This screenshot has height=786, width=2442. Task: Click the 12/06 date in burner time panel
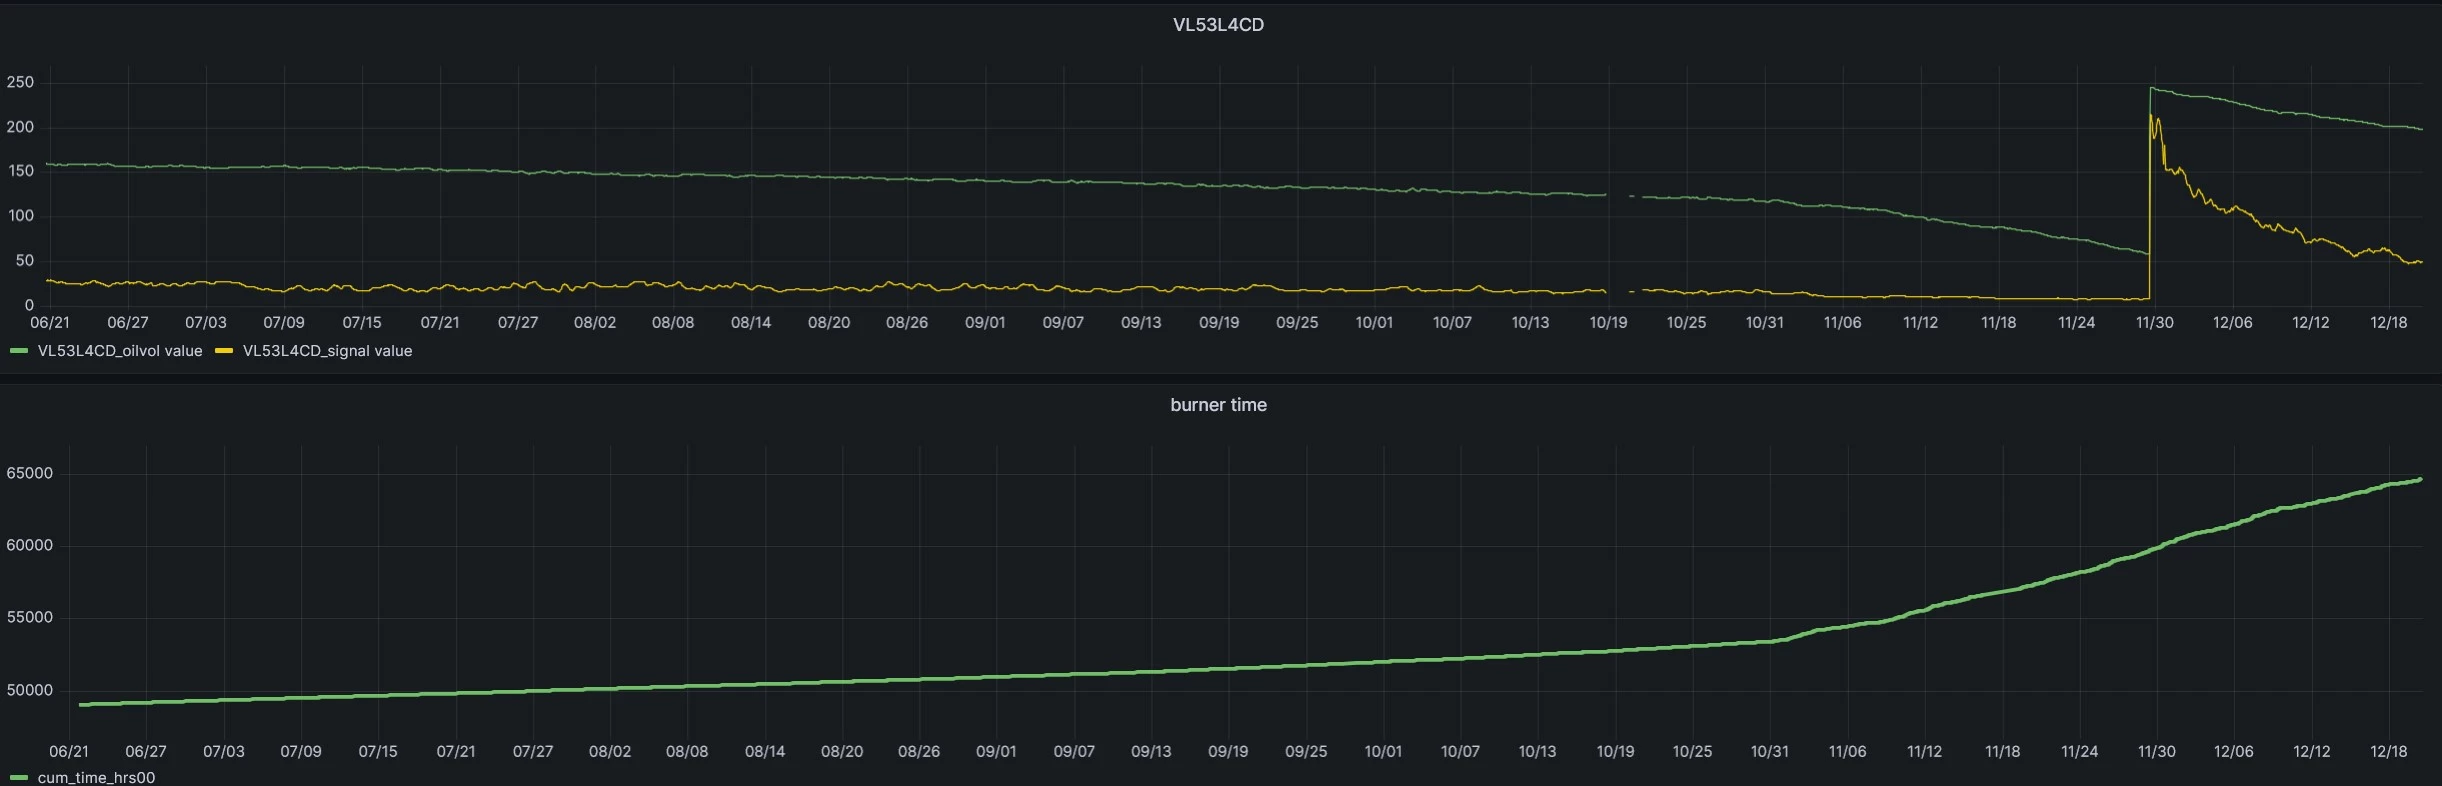point(2233,752)
